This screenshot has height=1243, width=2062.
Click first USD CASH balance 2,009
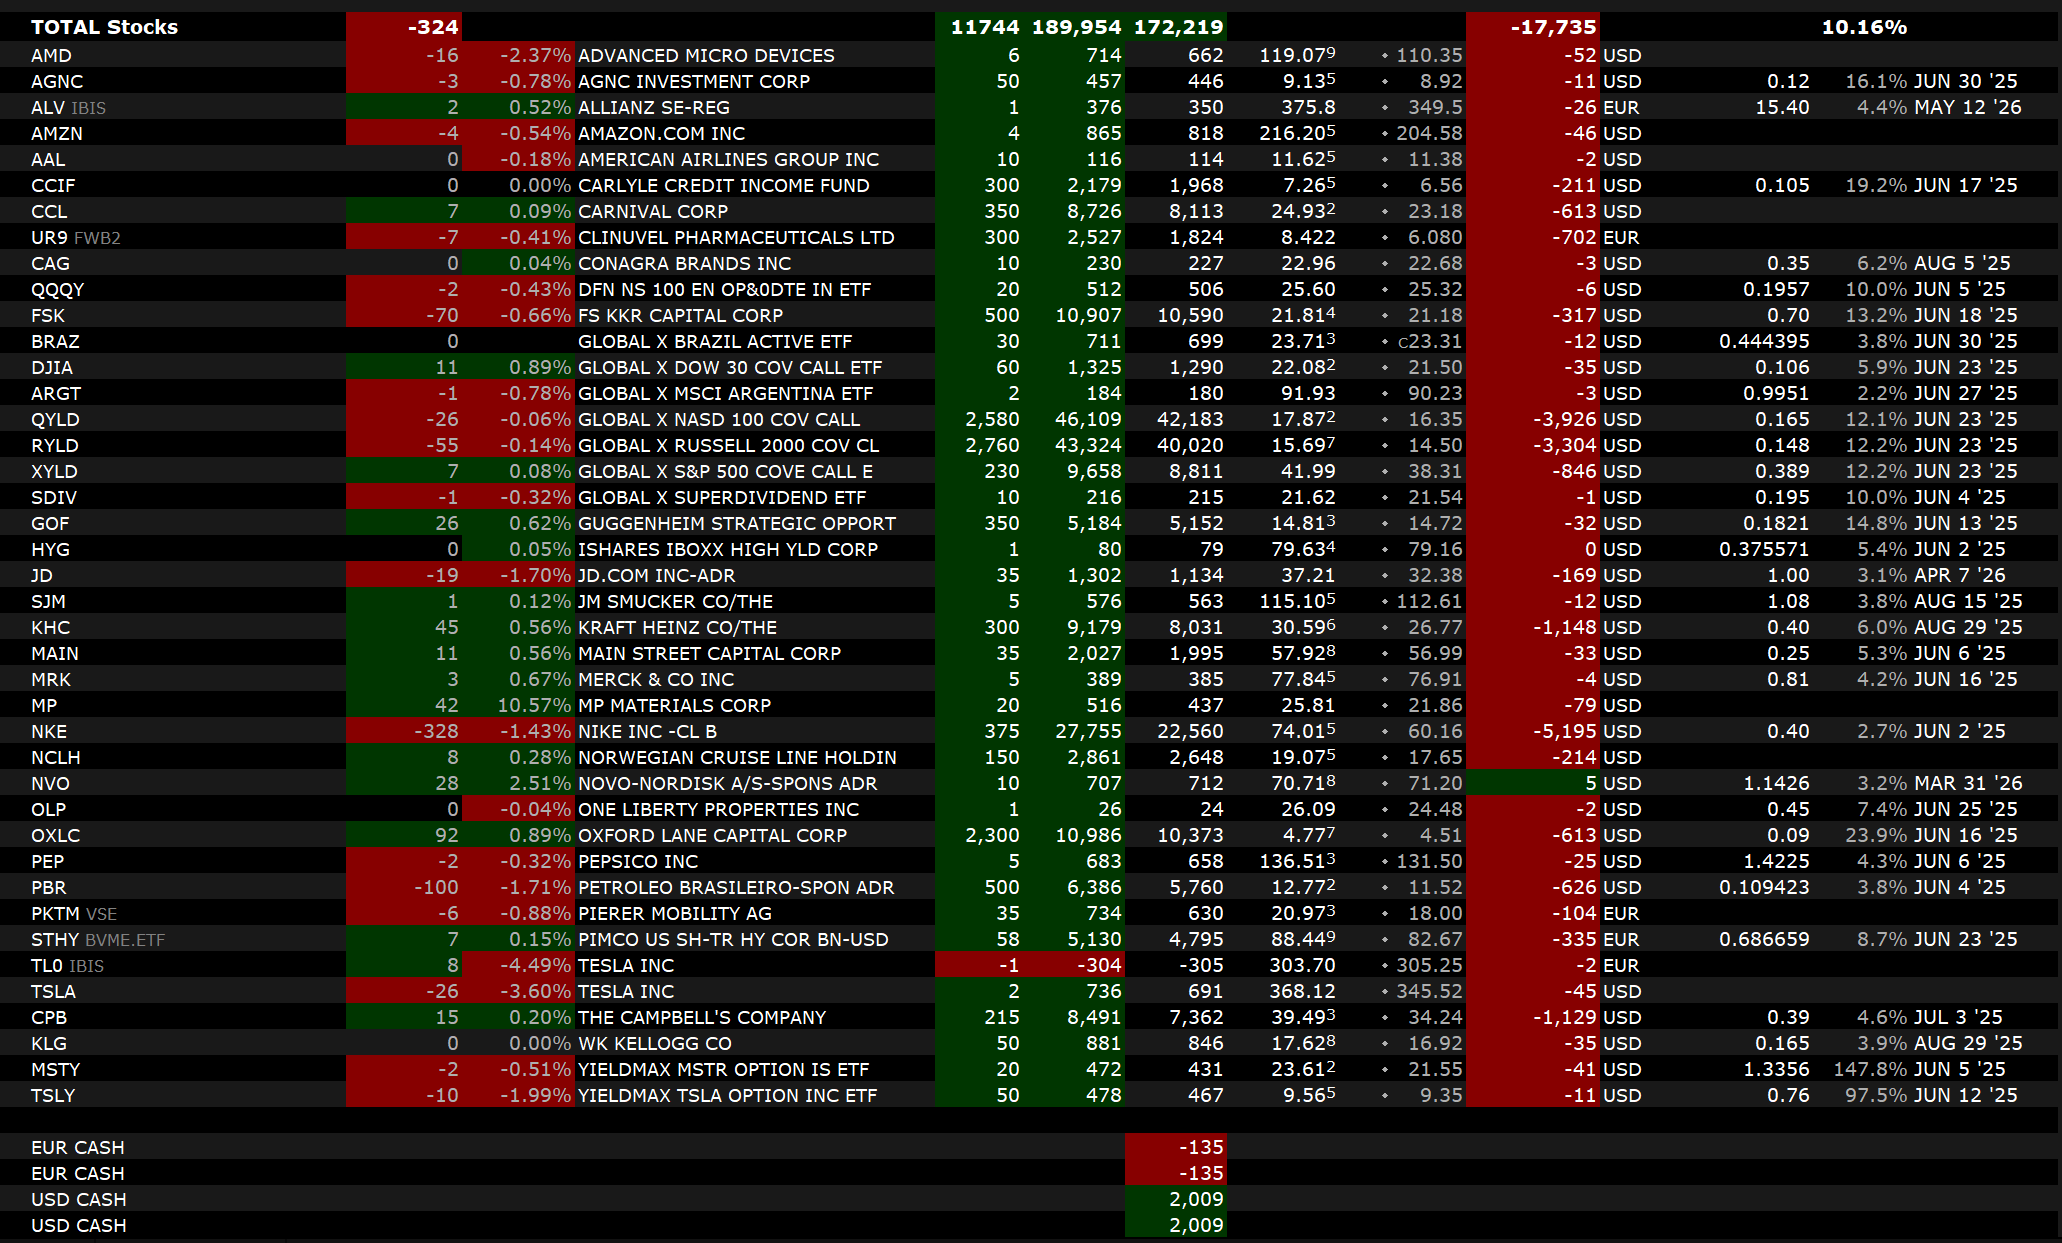[1196, 1199]
